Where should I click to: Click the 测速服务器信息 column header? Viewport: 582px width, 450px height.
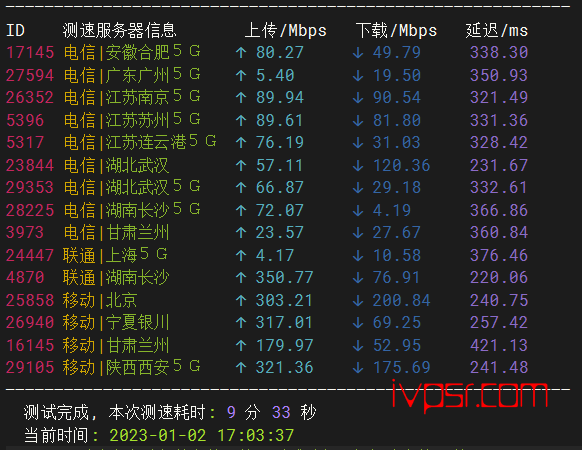tap(120, 30)
